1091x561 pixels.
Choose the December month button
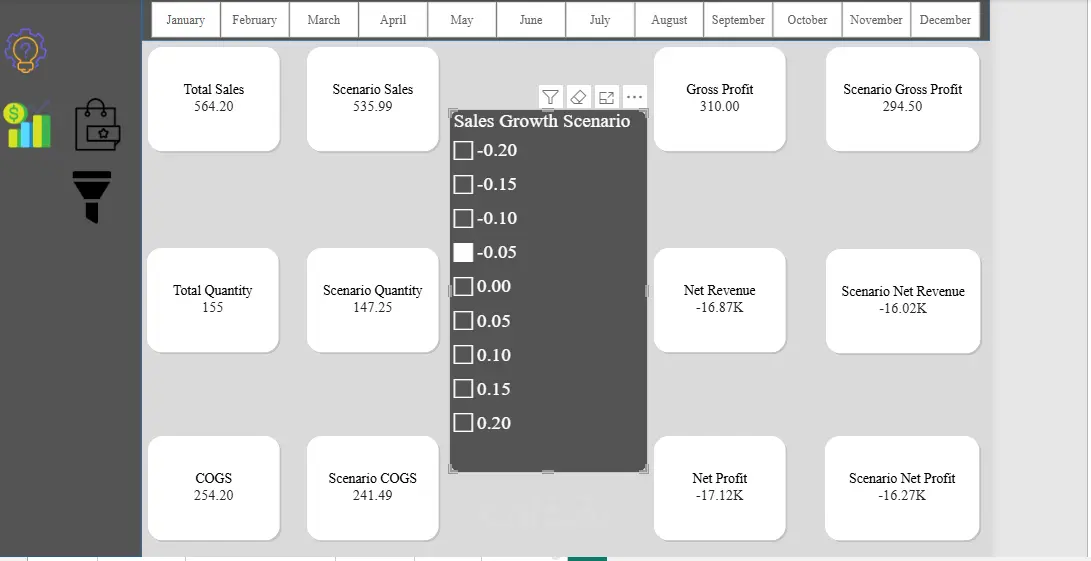click(945, 19)
